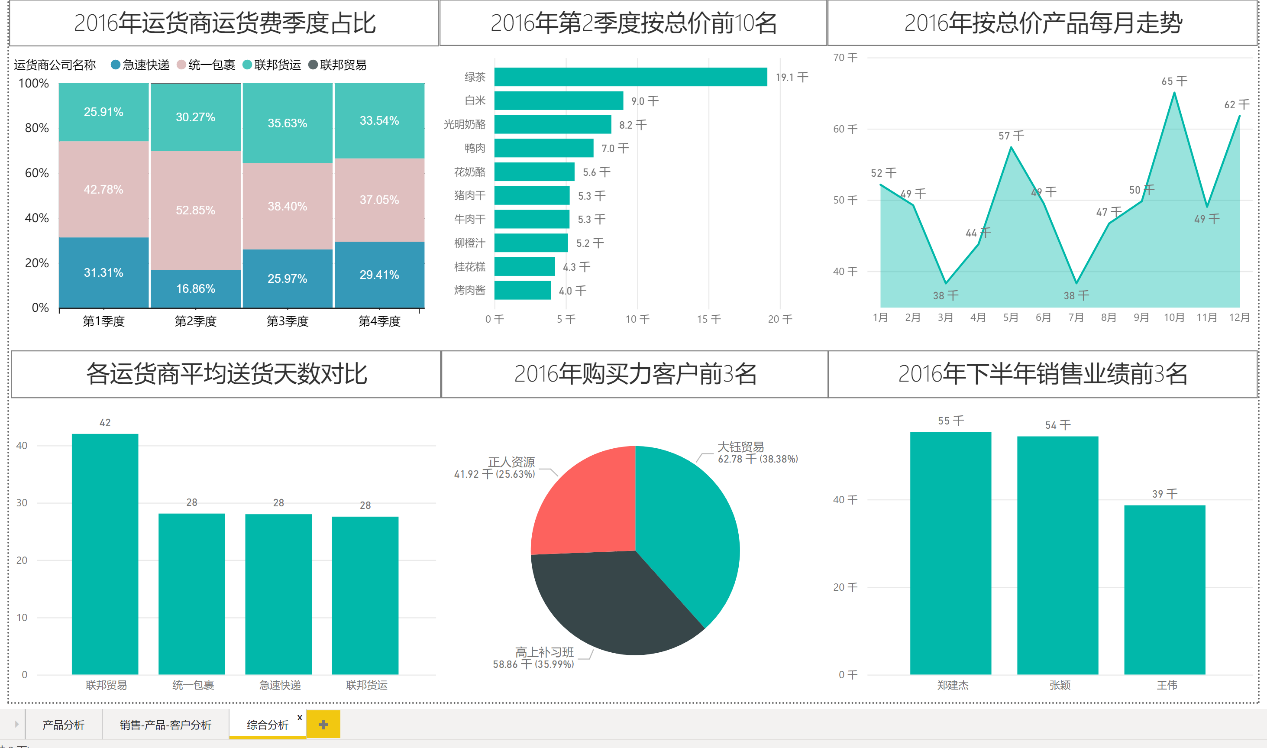This screenshot has width=1267, height=748.
Task: Click the 10月 peak point at 65千
Action: pyautogui.click(x=1174, y=93)
